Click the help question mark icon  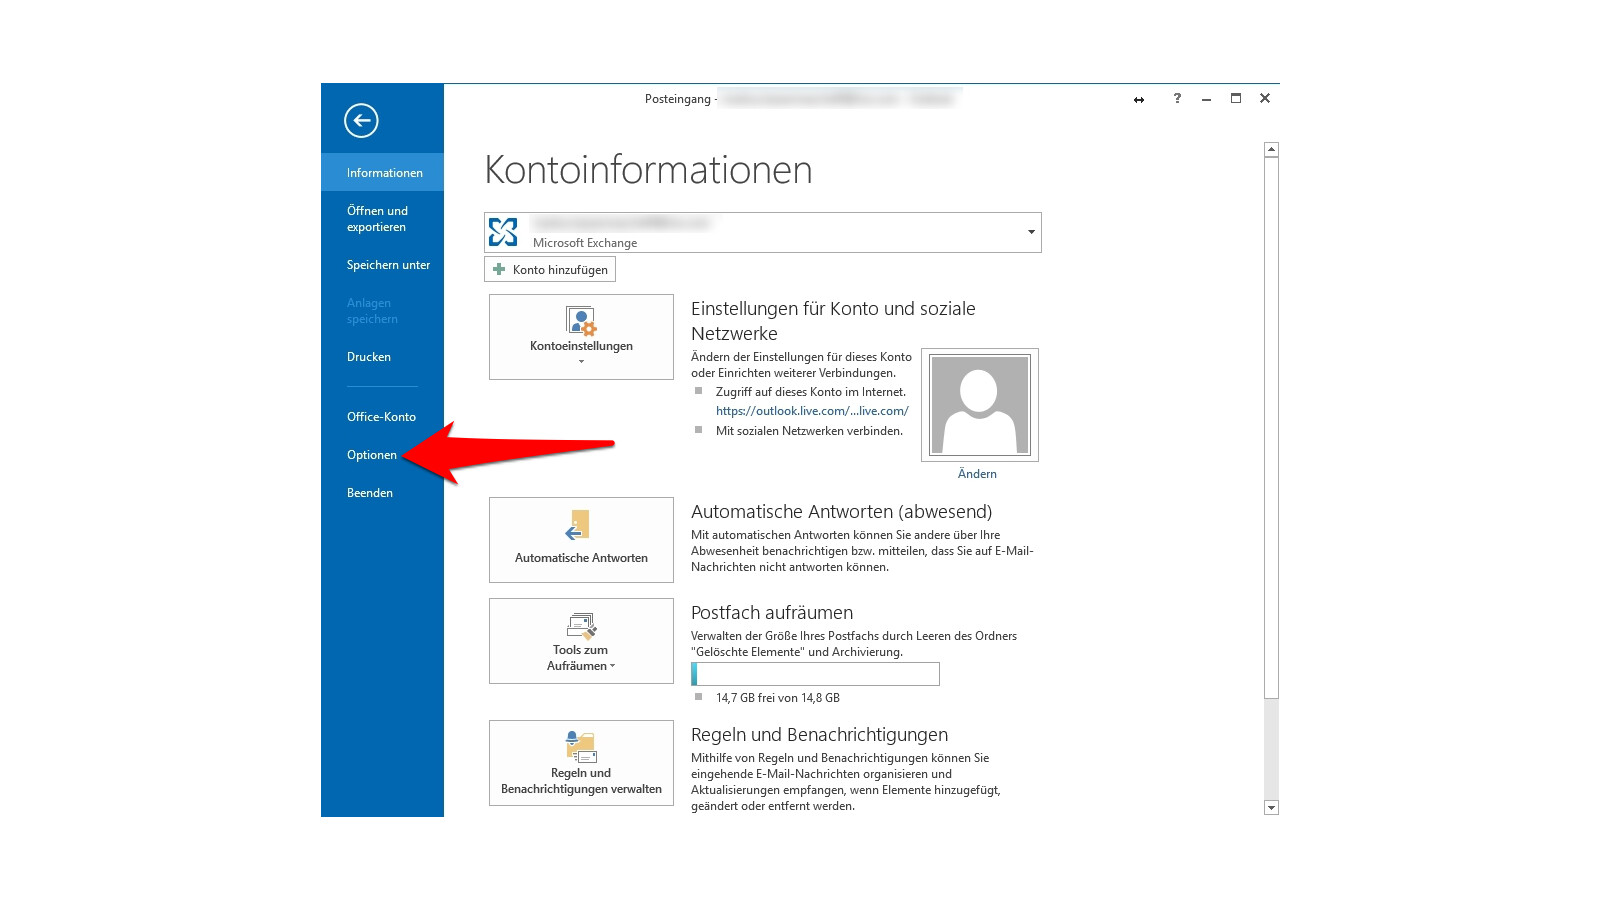point(1177,99)
